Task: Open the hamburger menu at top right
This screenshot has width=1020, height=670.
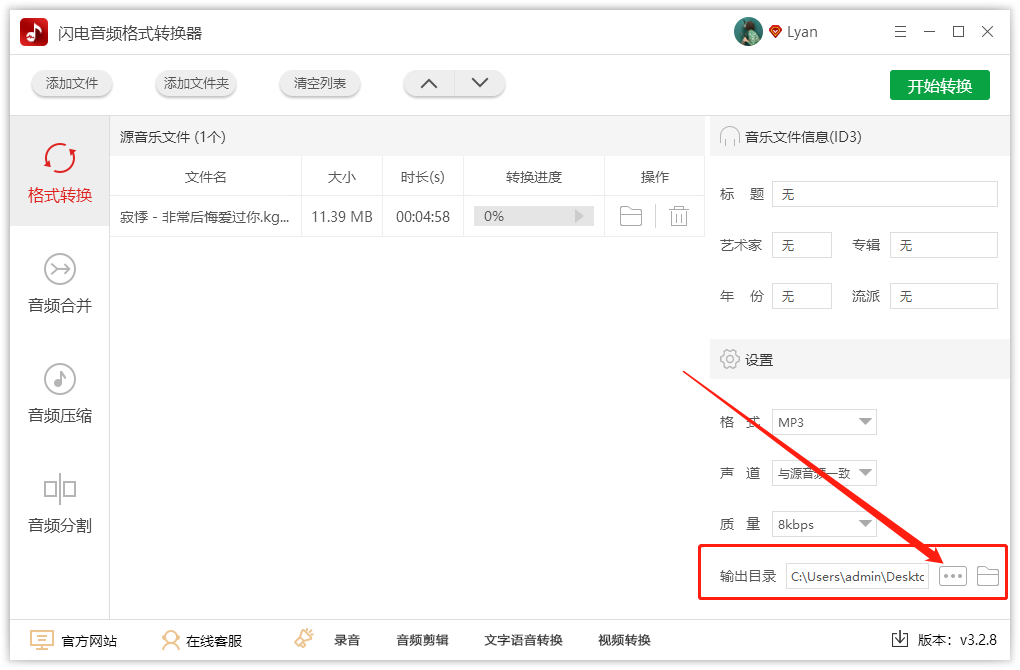Action: point(899,31)
